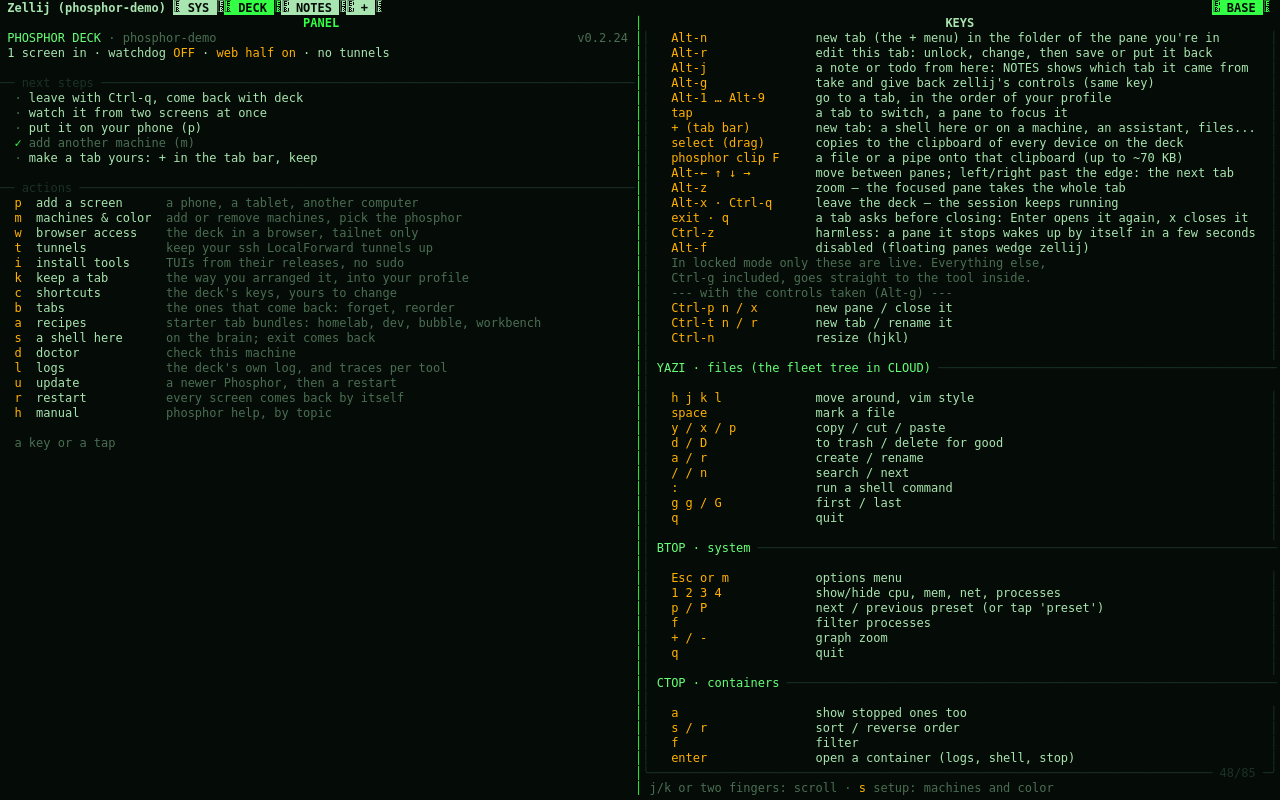1280x800 pixels.
Task: Click 'Ctrl-t n / r' row
Action: [x=812, y=323]
